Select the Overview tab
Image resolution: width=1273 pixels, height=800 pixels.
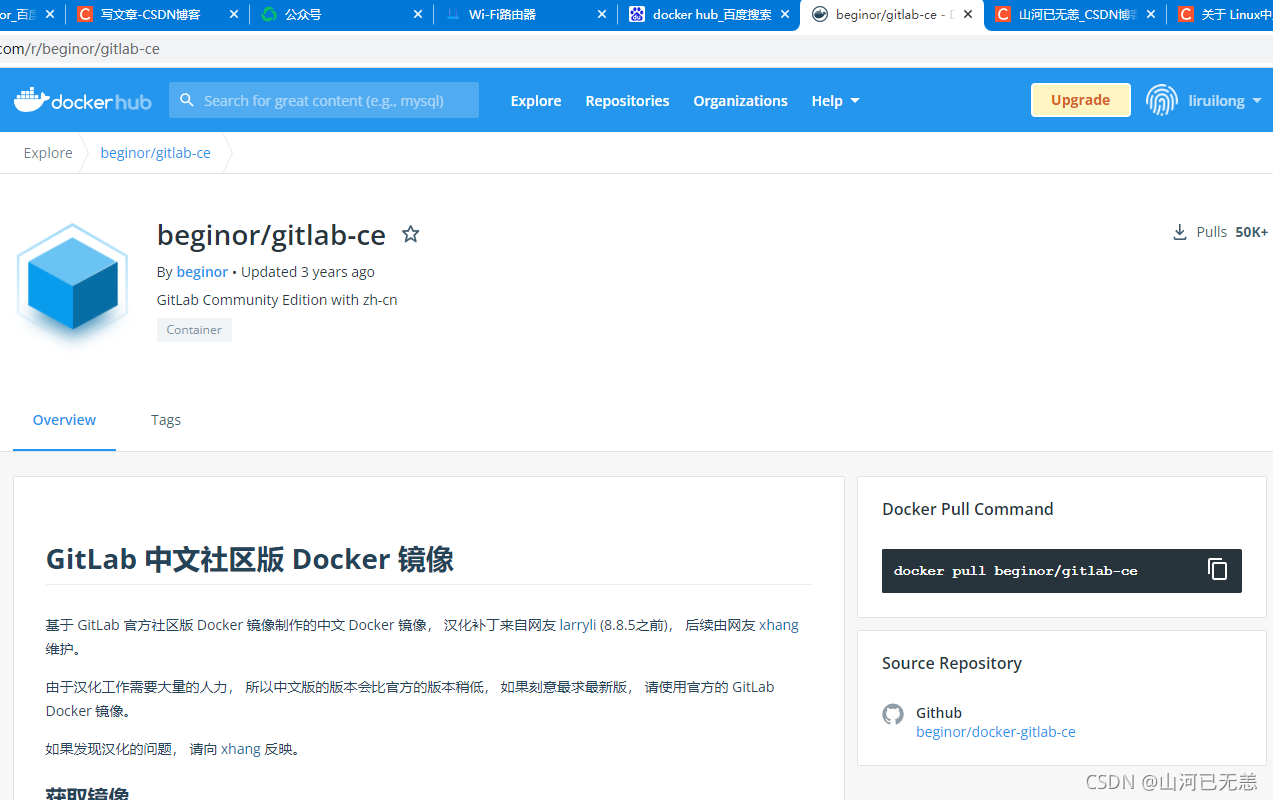tap(64, 420)
